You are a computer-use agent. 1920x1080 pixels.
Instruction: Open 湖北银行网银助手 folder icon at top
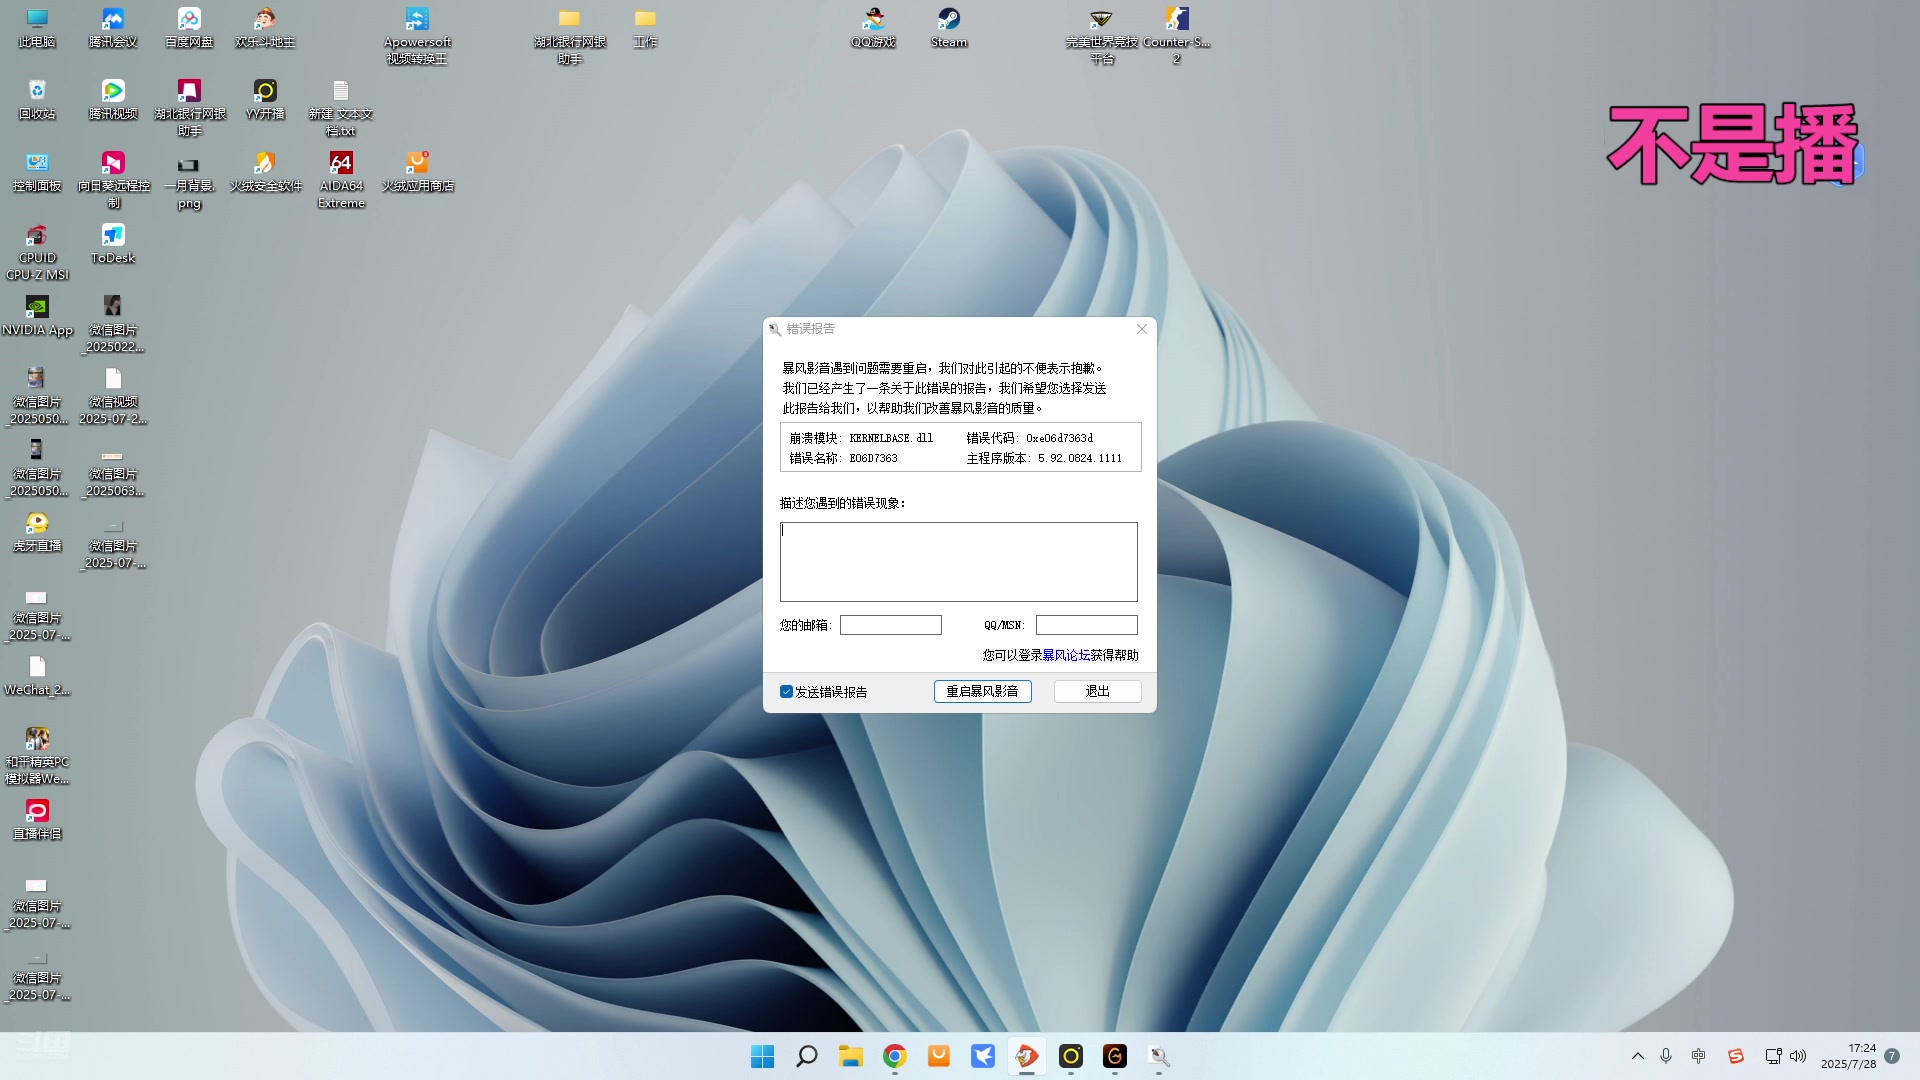569,36
